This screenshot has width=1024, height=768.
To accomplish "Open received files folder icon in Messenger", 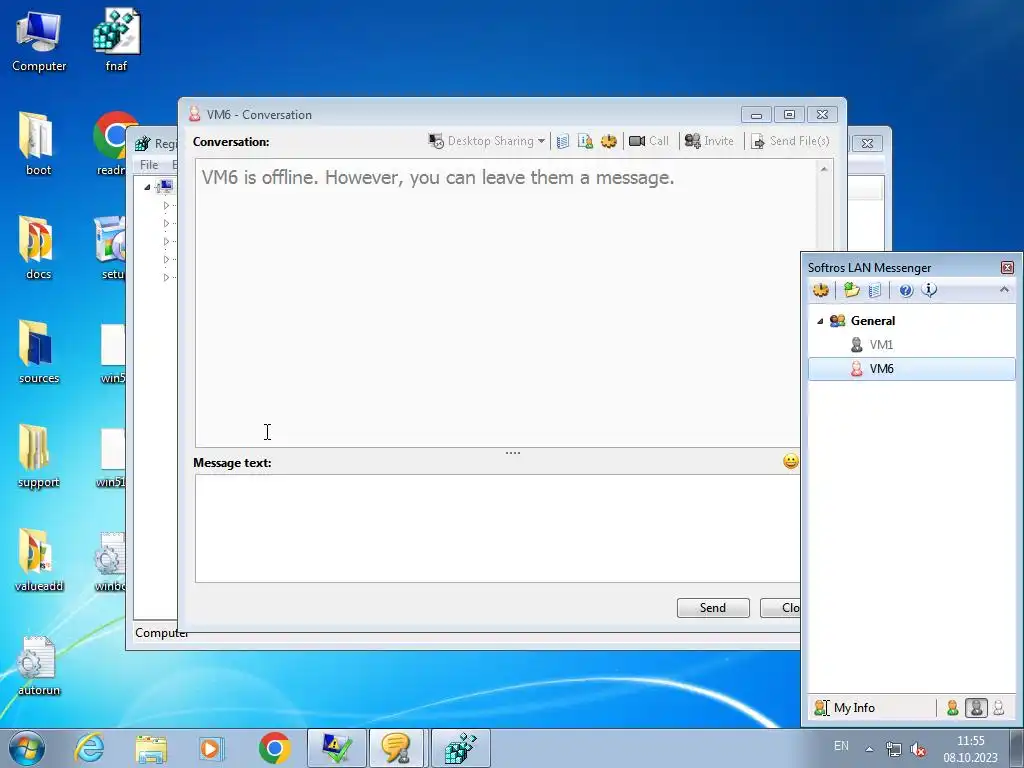I will pos(852,290).
